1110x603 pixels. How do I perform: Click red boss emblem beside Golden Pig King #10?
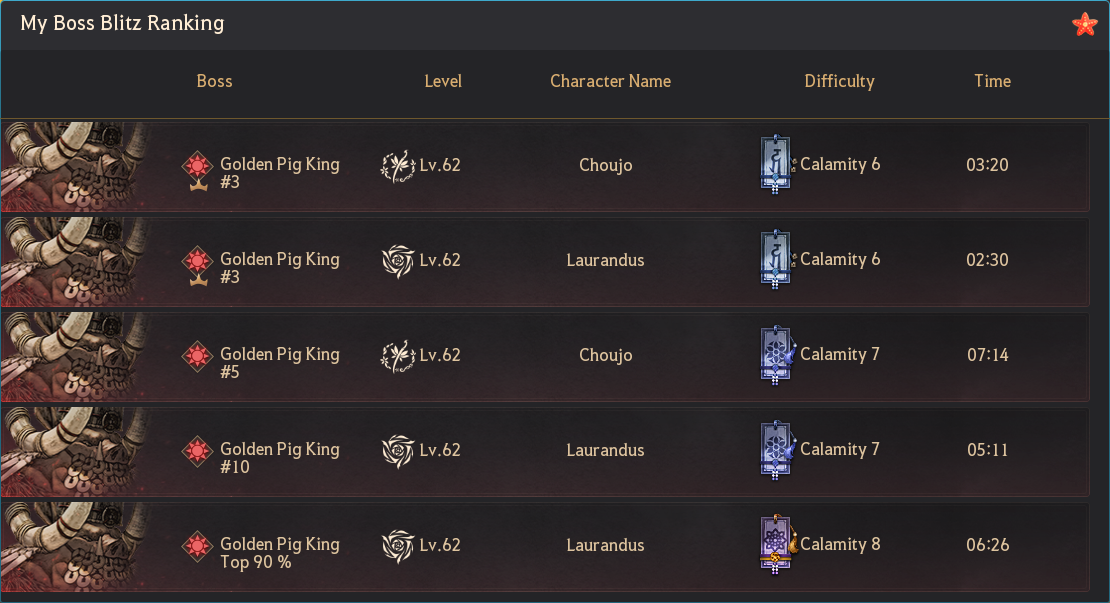[x=198, y=451]
